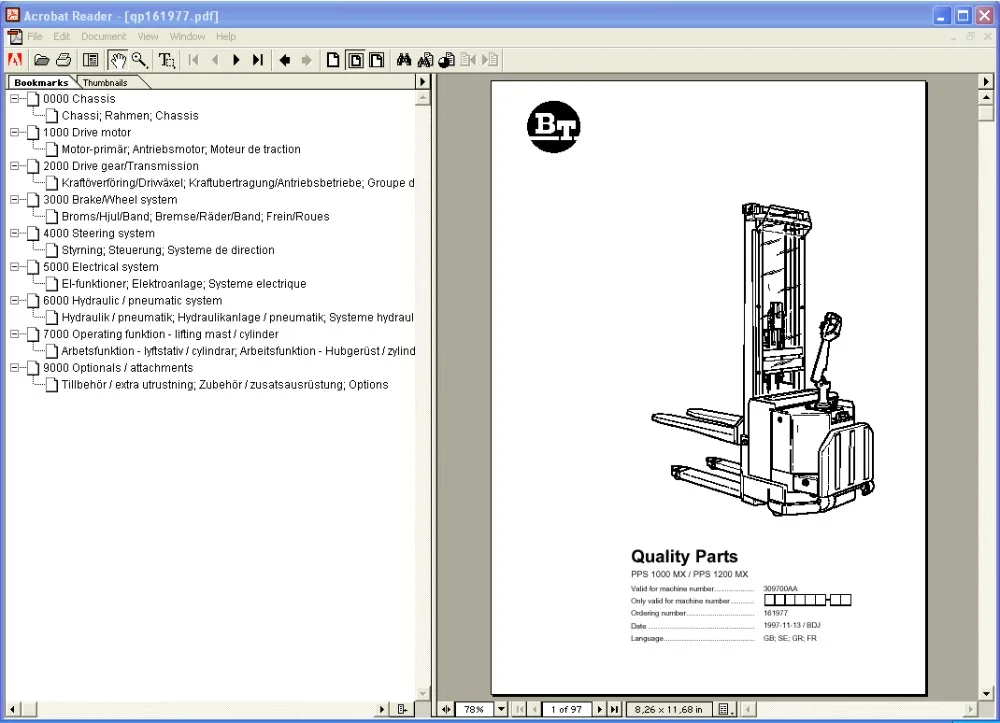Open the Help menu
The width and height of the screenshot is (1000, 723).
pos(226,36)
